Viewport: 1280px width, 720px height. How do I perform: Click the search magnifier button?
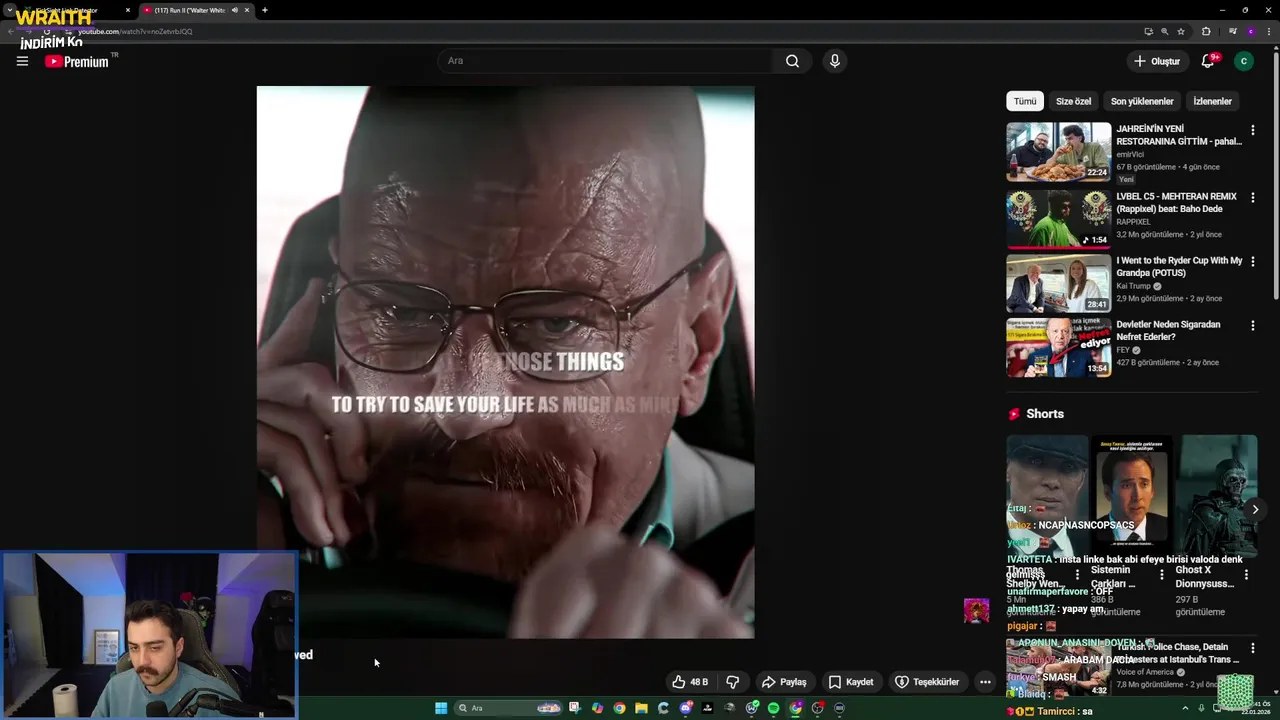tap(792, 61)
